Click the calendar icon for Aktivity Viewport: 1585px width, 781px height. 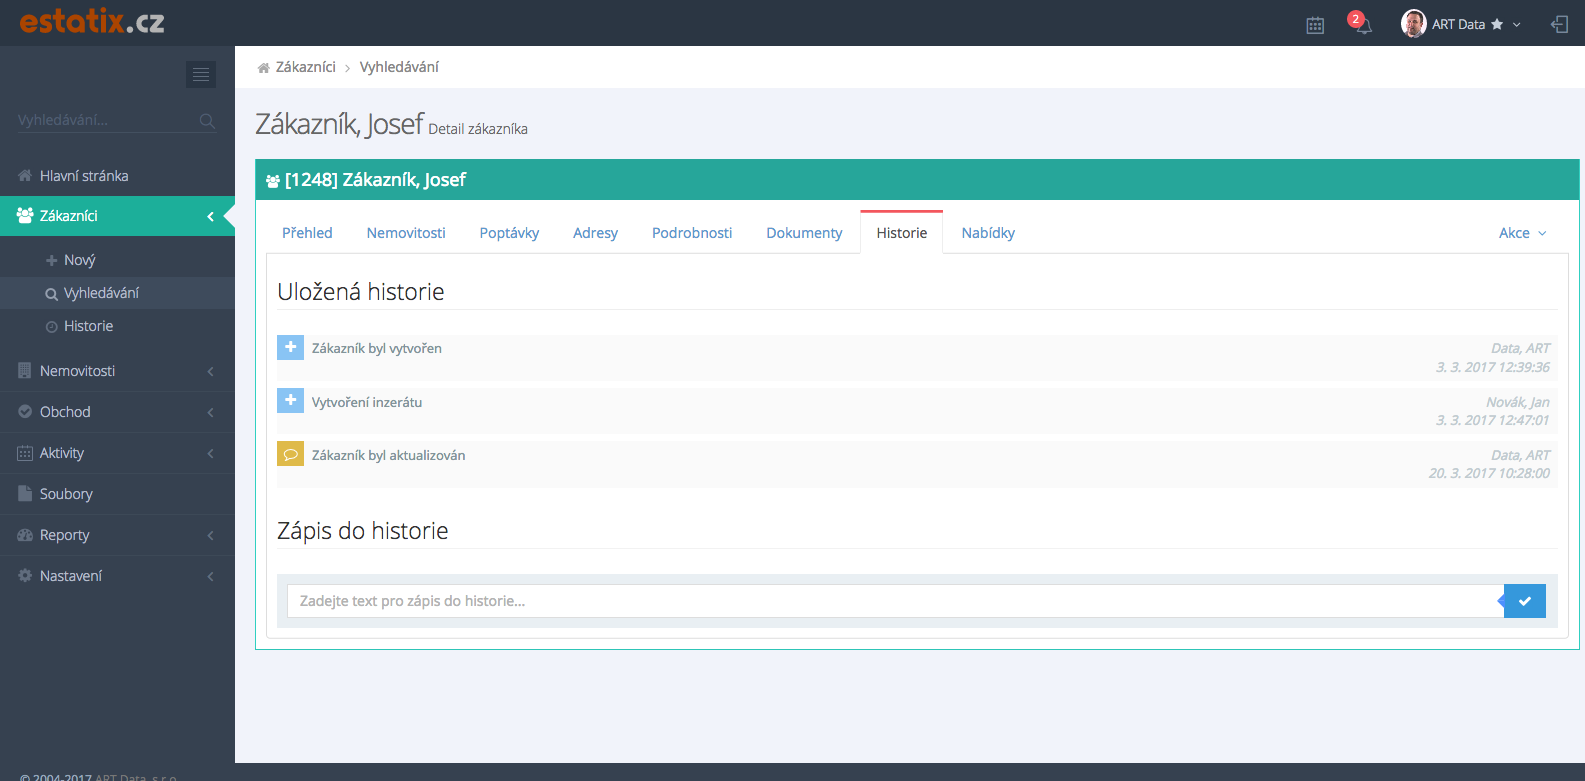25,453
